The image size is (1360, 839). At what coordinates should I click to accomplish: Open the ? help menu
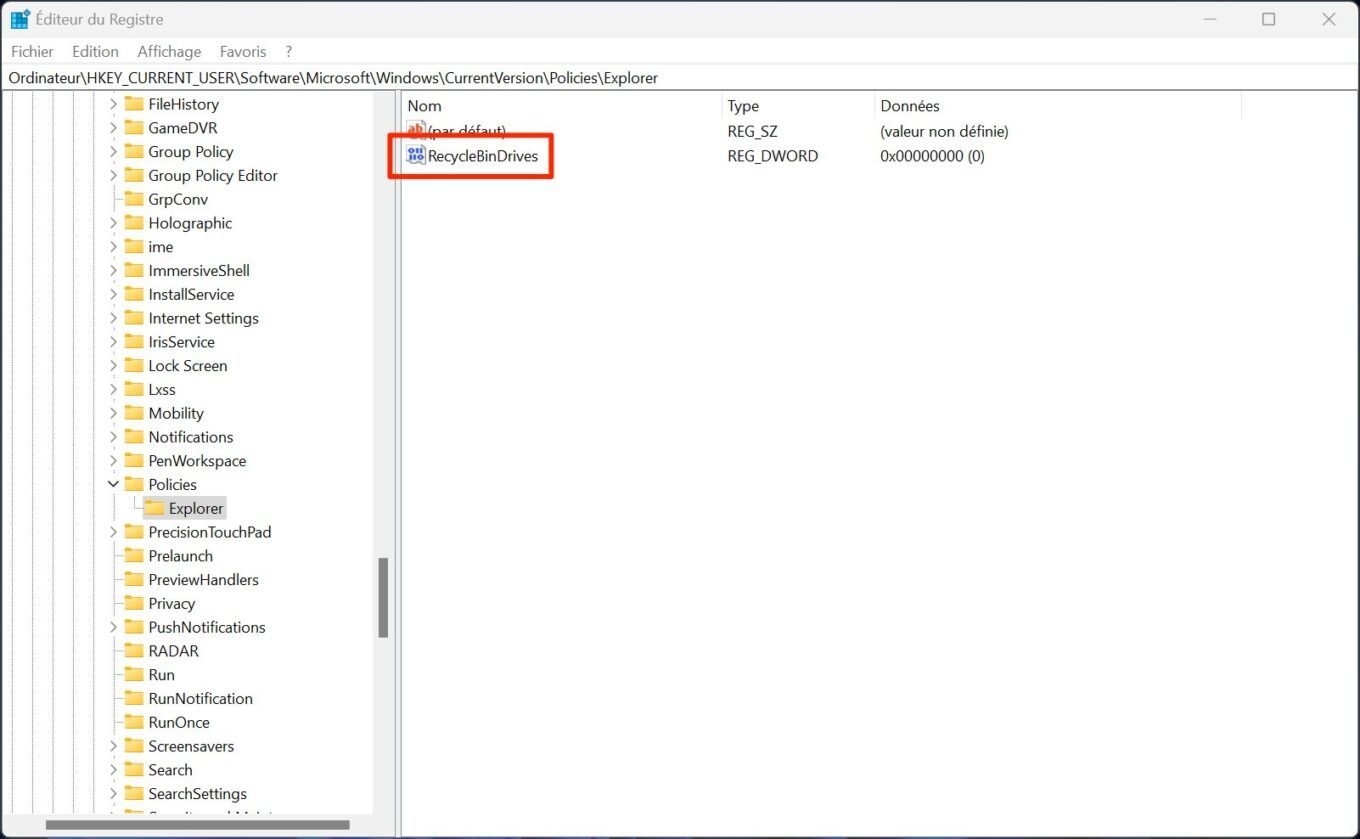[x=288, y=51]
